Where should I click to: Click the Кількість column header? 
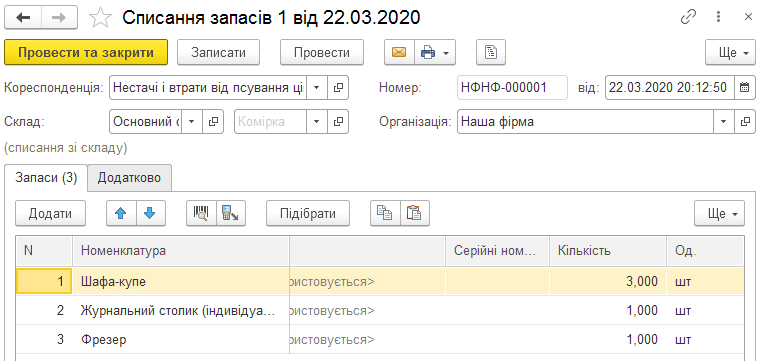608,251
